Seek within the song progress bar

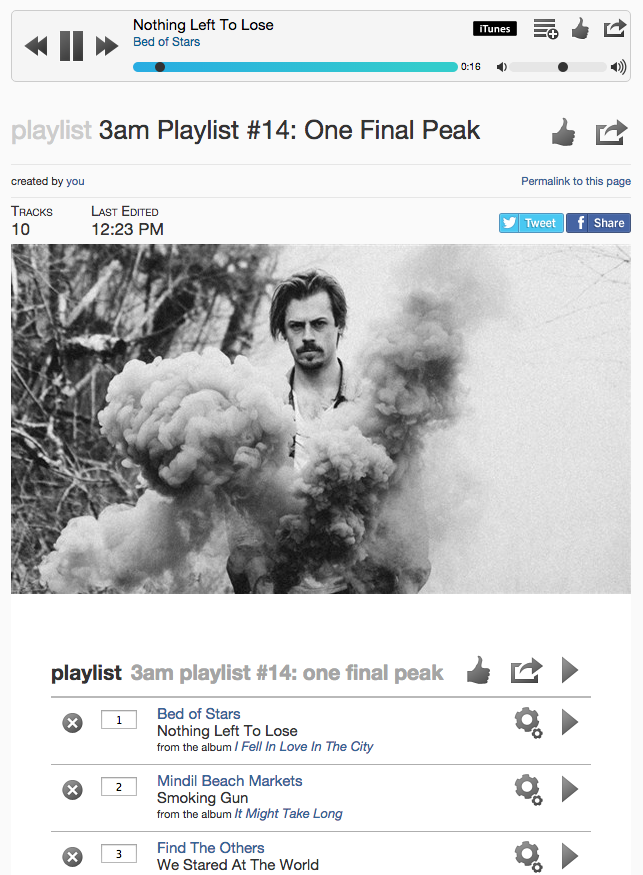tap(295, 67)
